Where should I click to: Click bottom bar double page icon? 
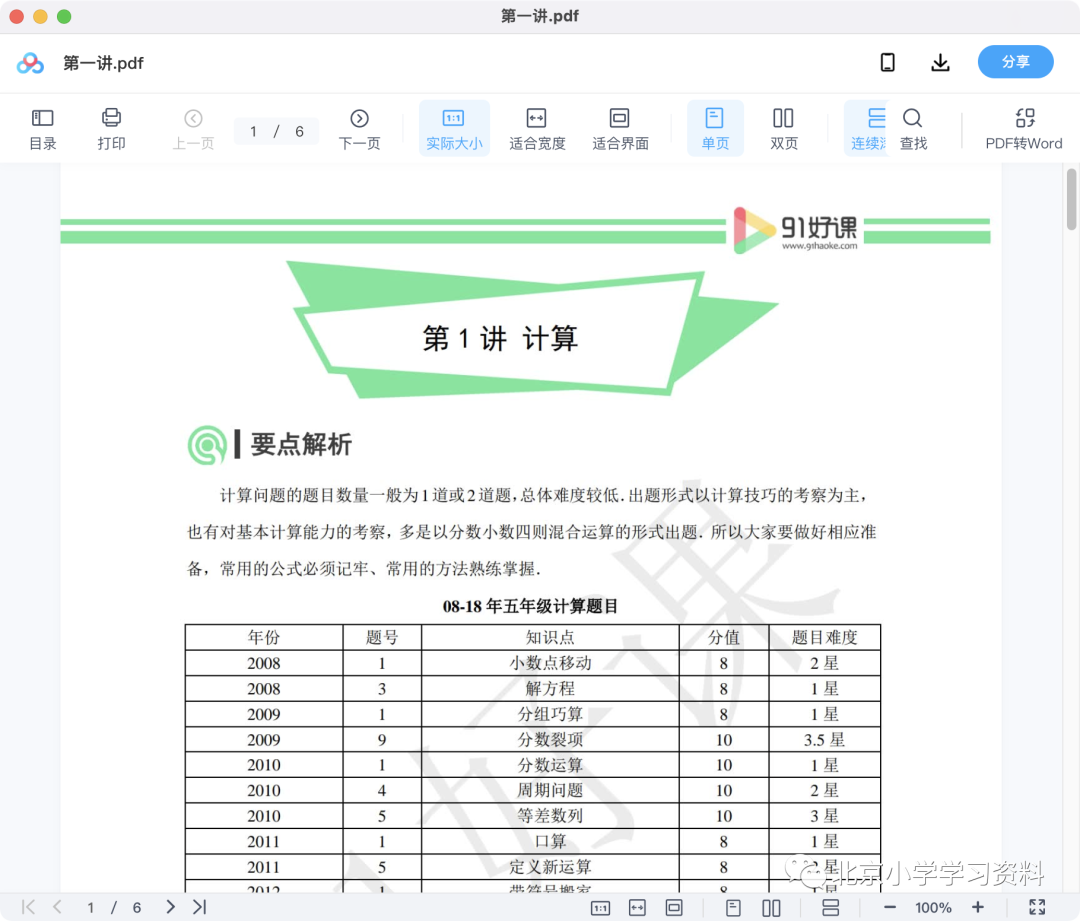click(771, 908)
